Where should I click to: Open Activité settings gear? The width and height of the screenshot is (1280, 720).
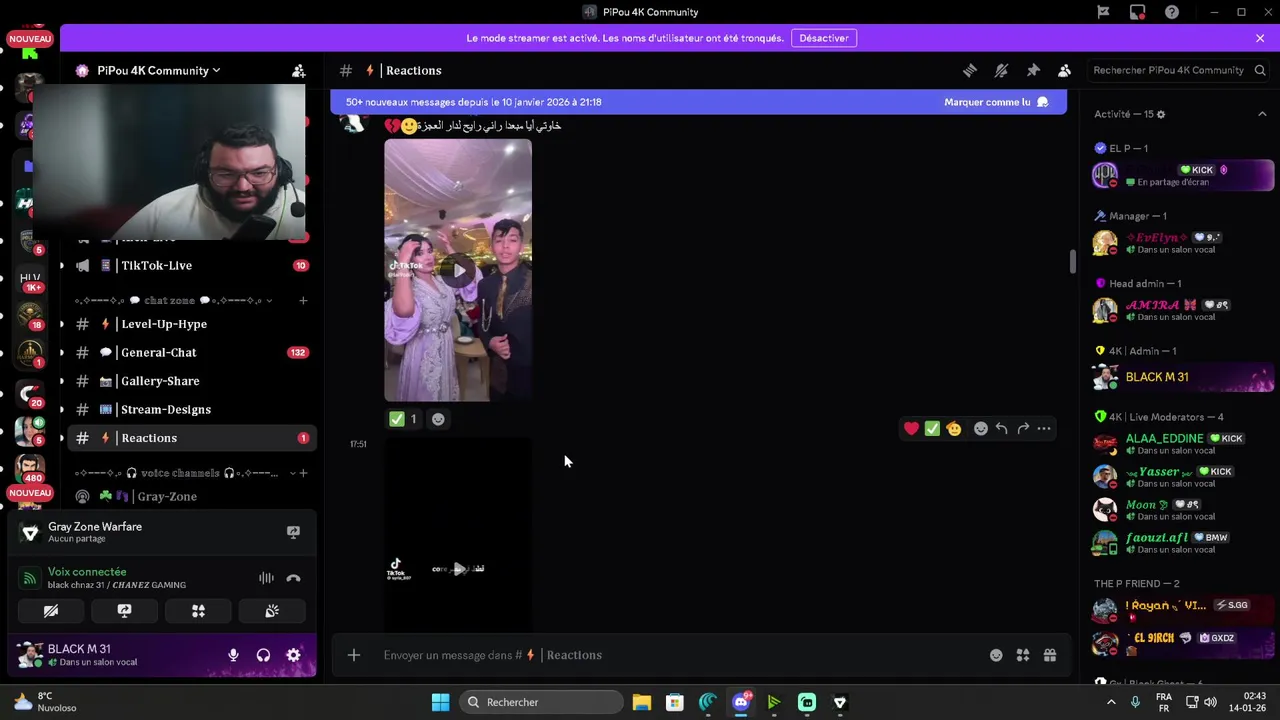tap(1161, 114)
